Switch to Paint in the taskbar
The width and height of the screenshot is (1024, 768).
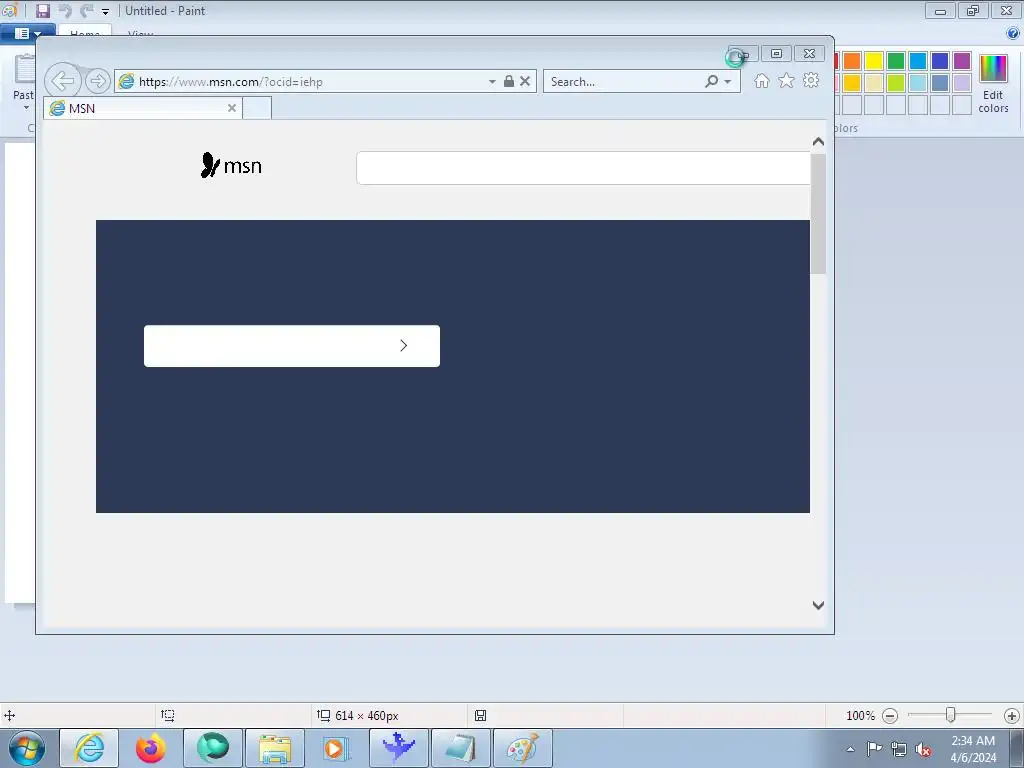click(522, 748)
